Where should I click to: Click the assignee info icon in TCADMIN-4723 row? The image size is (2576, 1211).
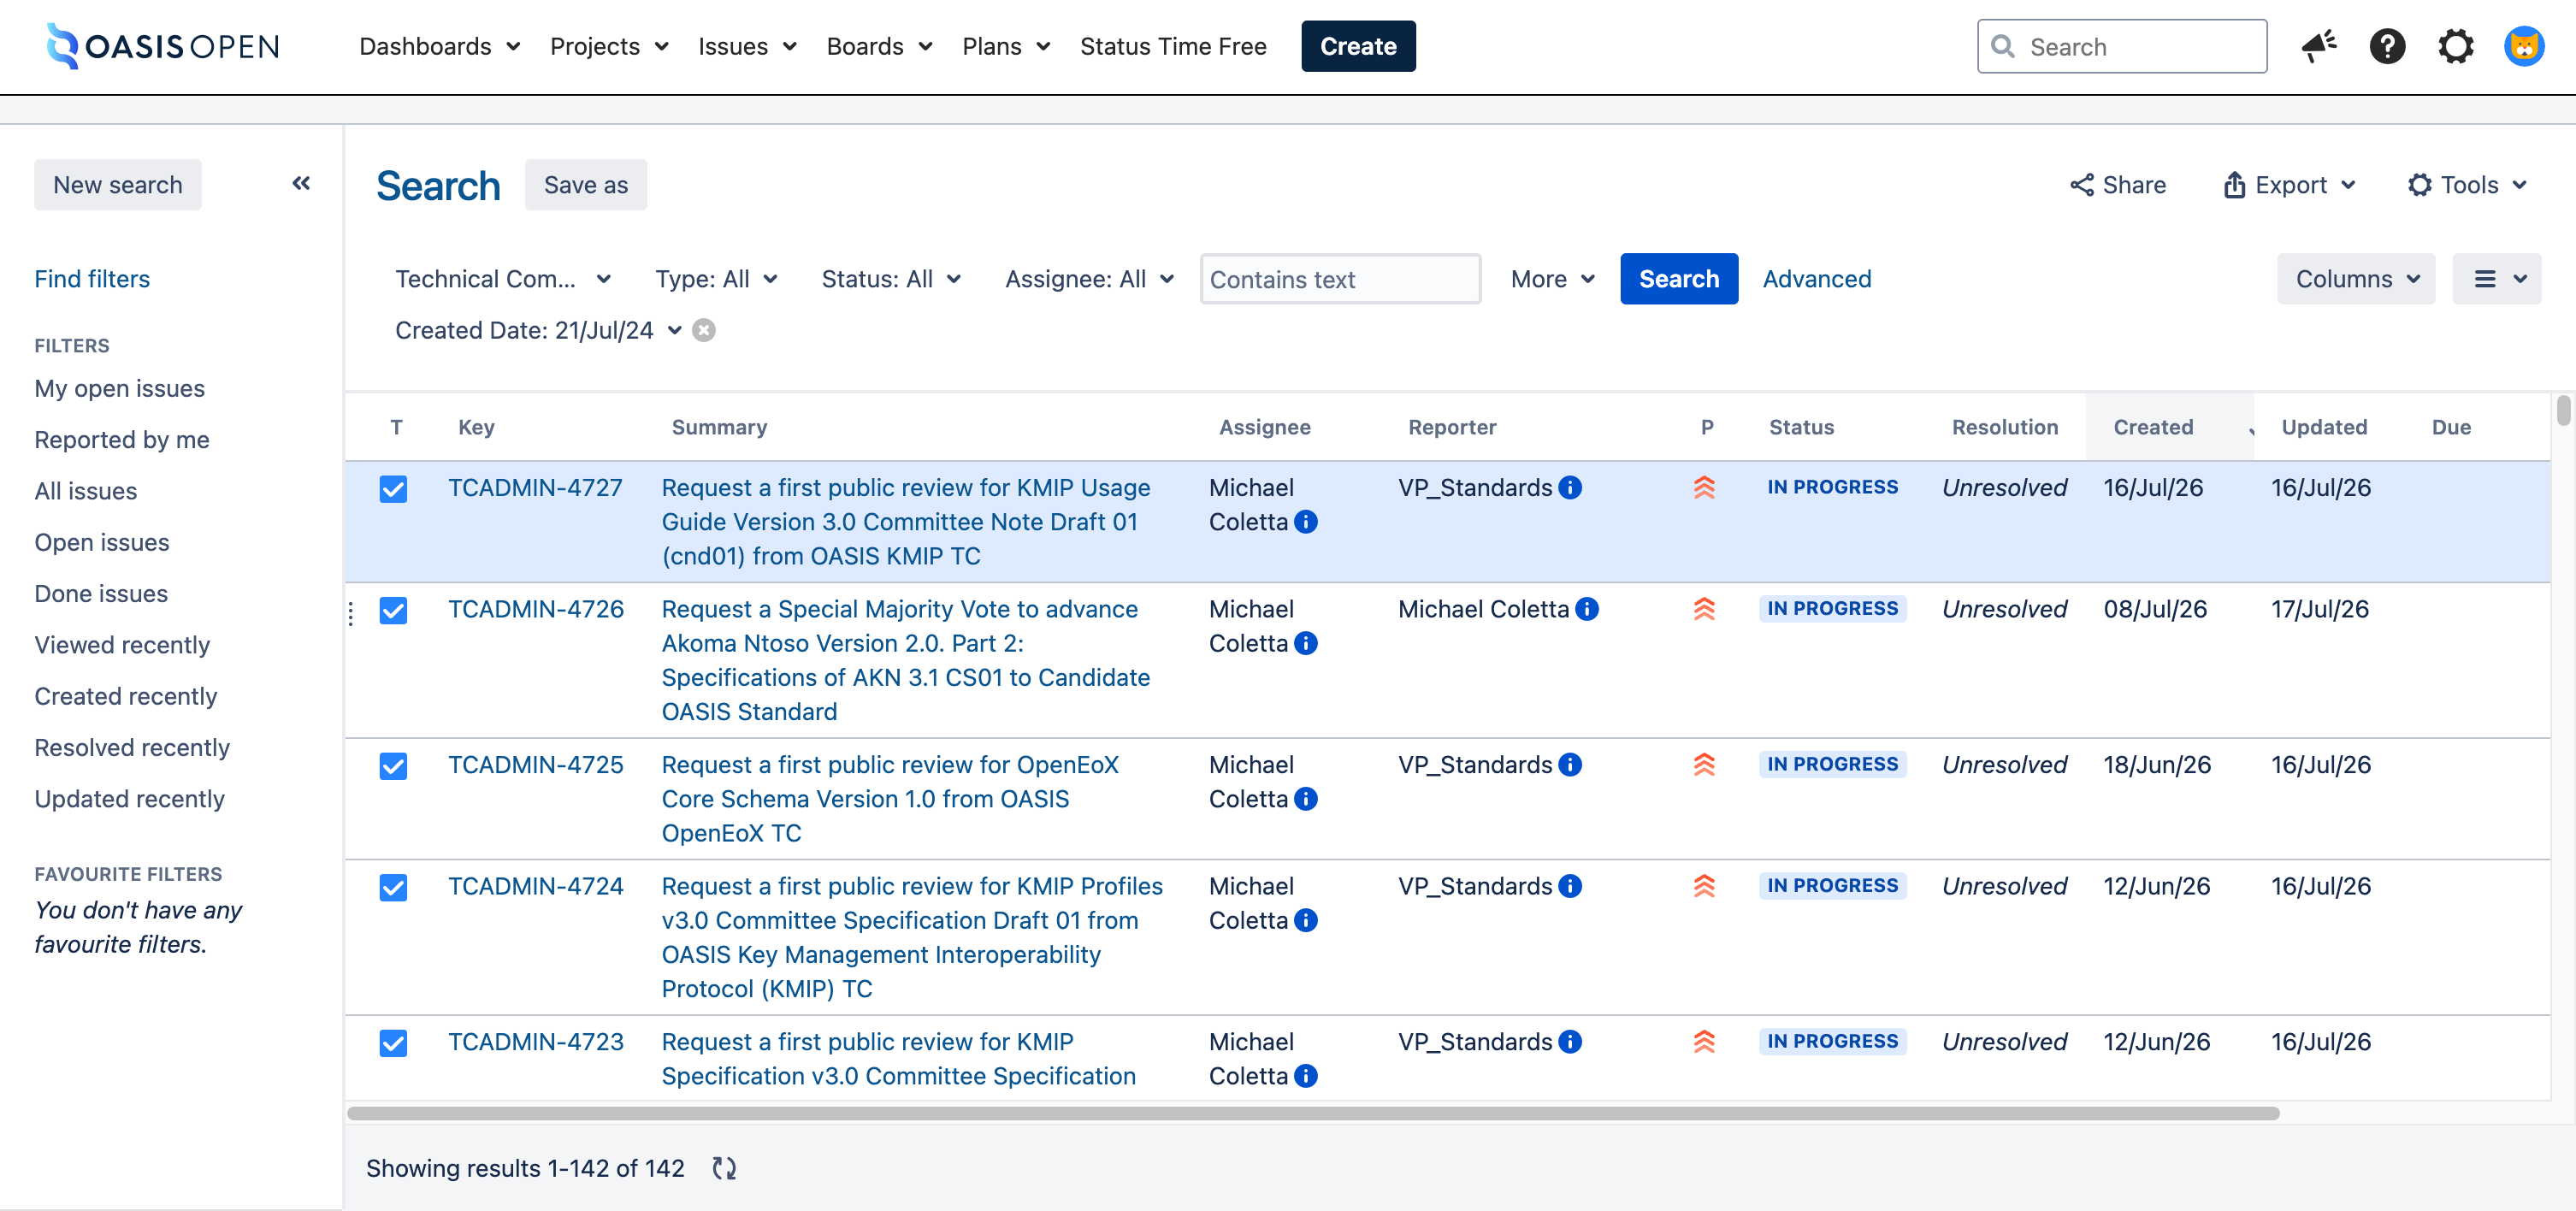click(1305, 1075)
